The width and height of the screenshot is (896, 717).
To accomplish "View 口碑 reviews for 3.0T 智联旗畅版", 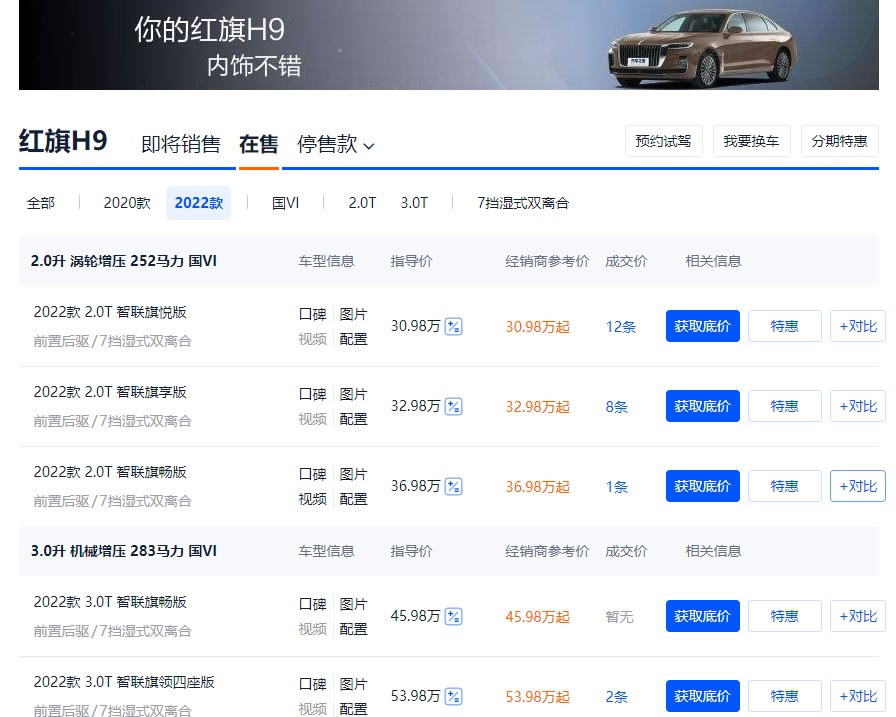I will point(313,604).
